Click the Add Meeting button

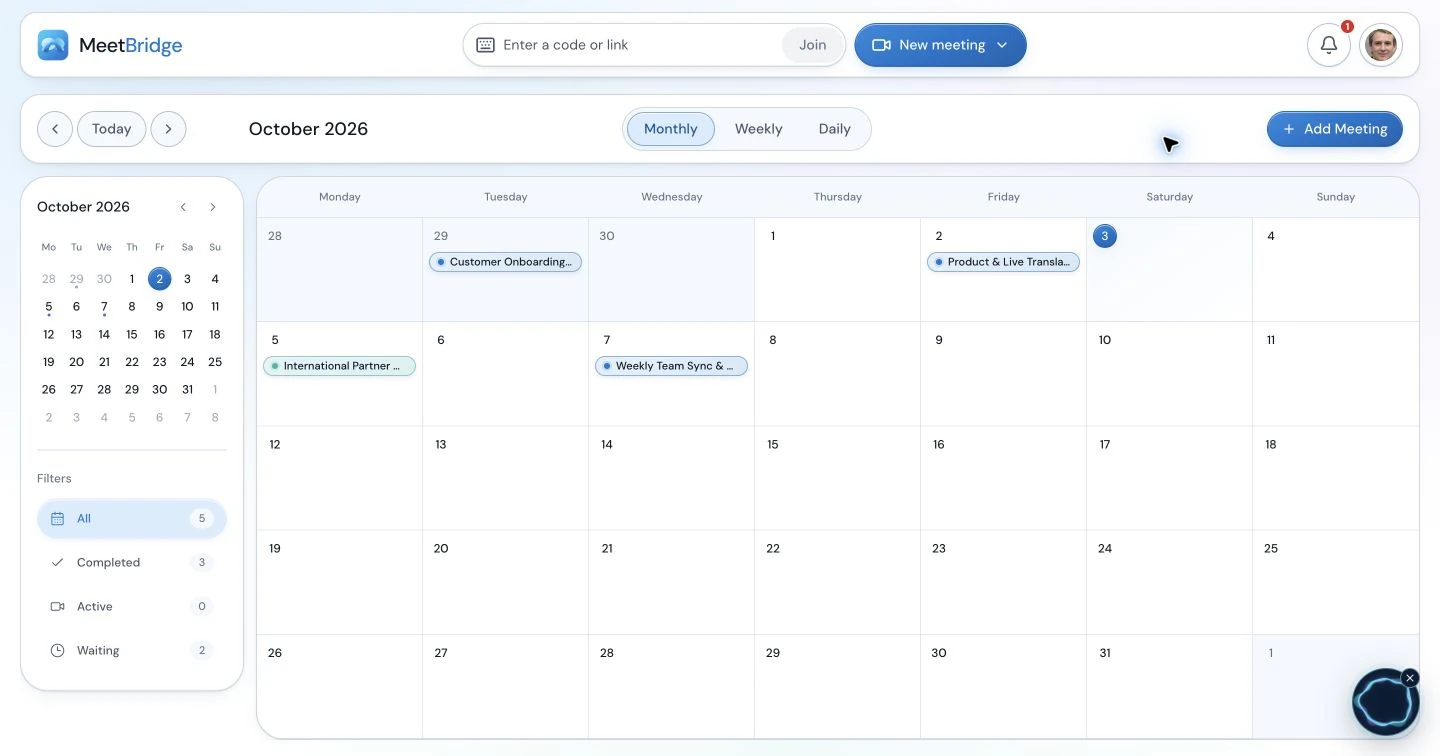point(1334,129)
